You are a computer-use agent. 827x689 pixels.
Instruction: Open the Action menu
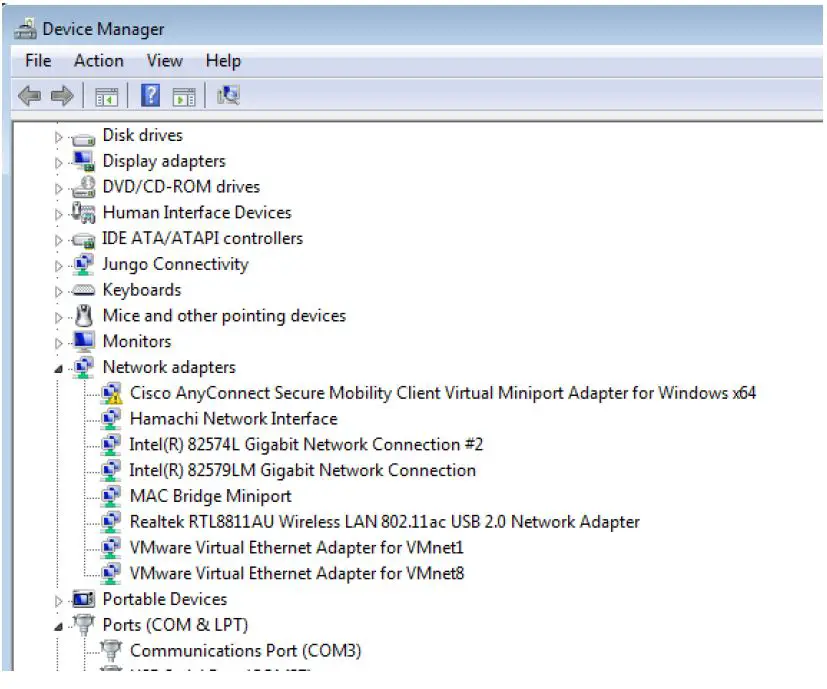(x=99, y=61)
